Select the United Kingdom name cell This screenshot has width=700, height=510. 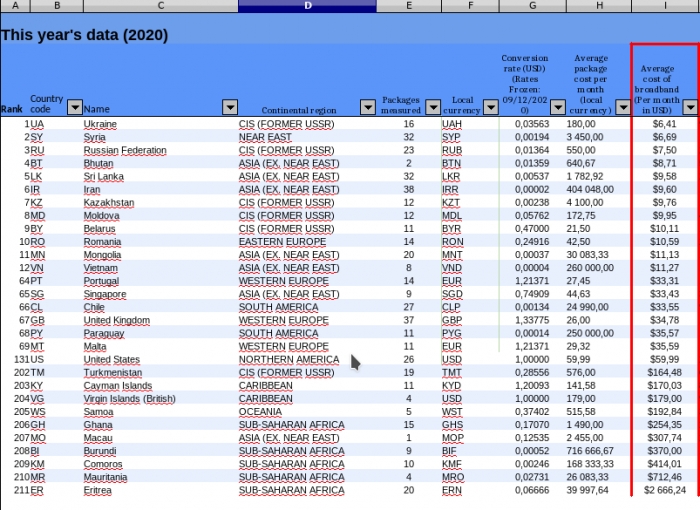pos(161,320)
